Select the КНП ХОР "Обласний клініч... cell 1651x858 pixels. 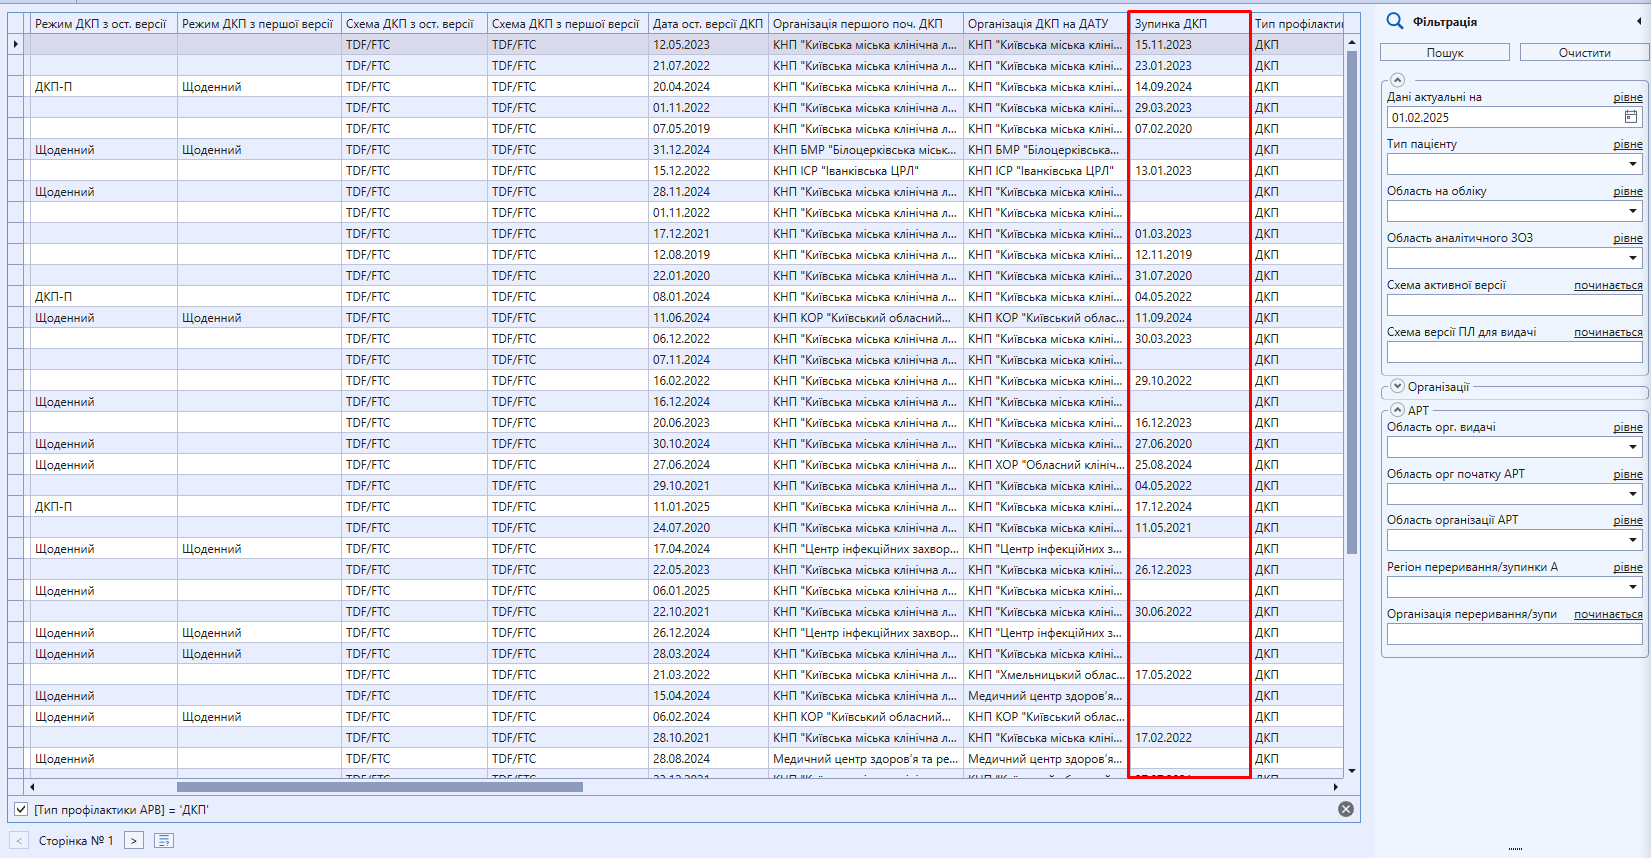1045,464
